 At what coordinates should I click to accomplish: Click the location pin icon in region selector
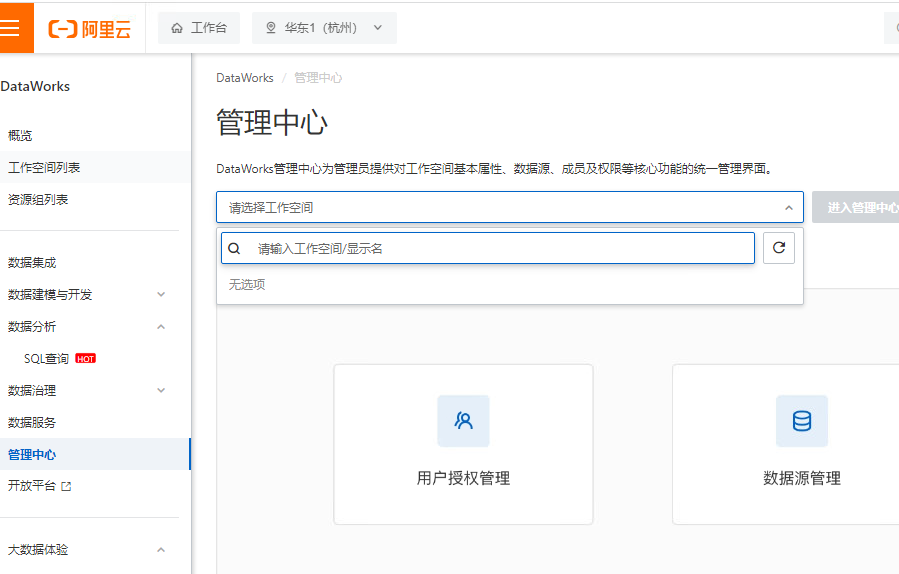click(271, 28)
